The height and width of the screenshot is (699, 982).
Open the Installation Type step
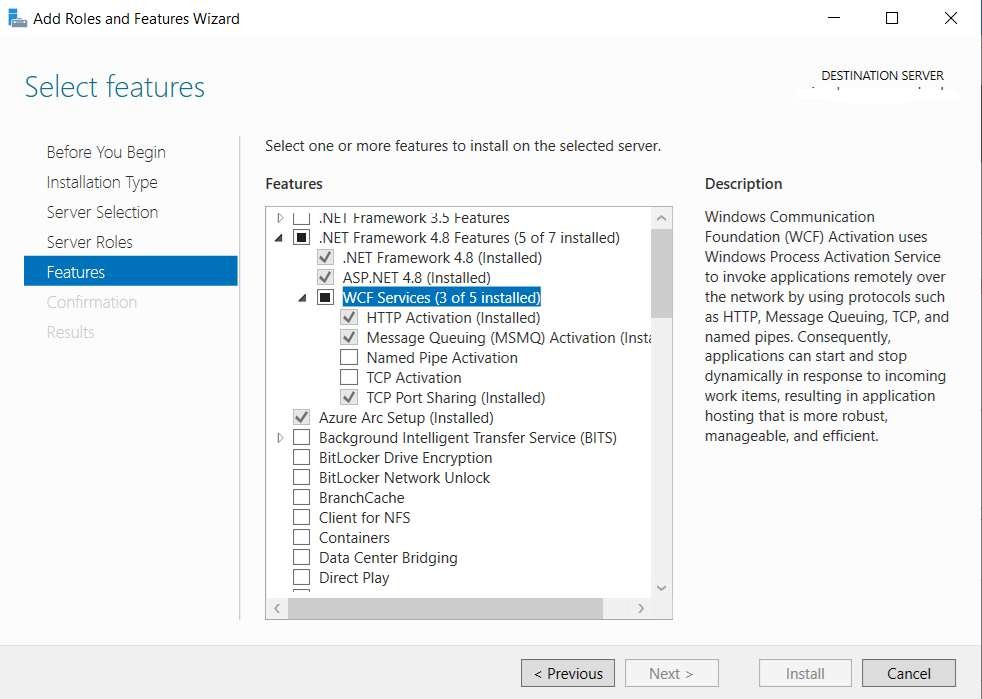101,182
